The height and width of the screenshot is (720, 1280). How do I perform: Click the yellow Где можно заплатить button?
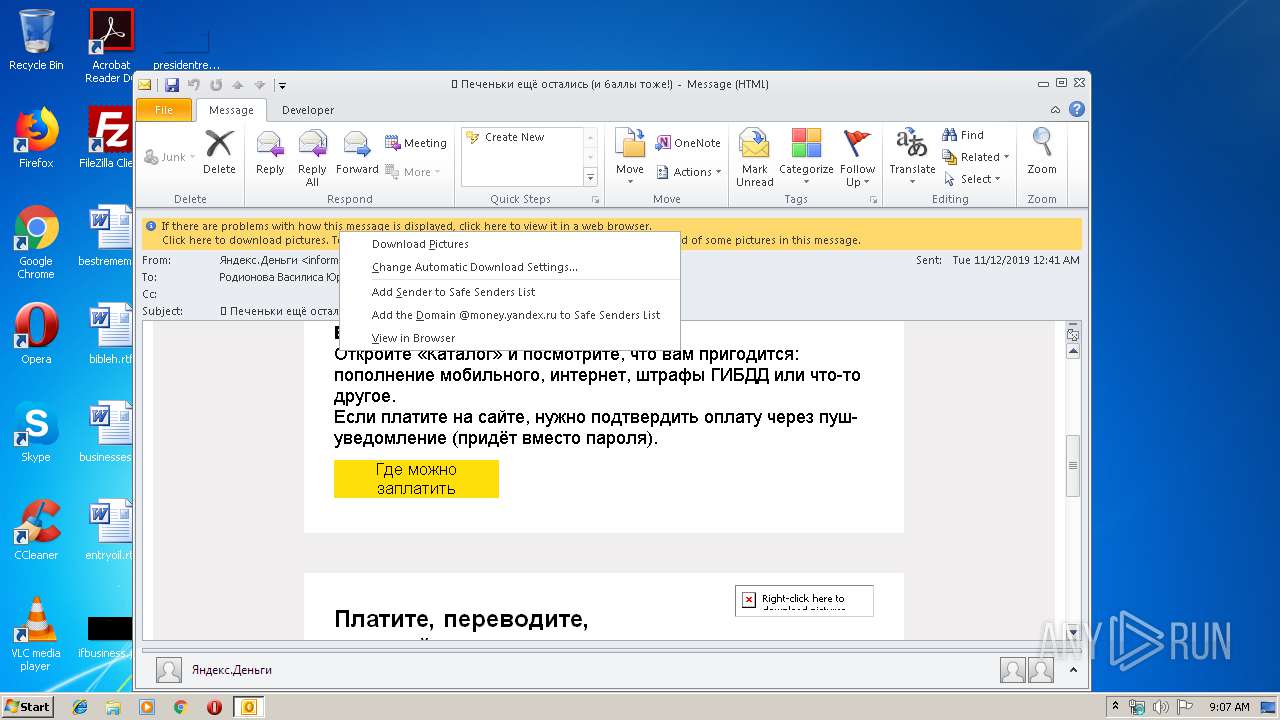[416, 479]
